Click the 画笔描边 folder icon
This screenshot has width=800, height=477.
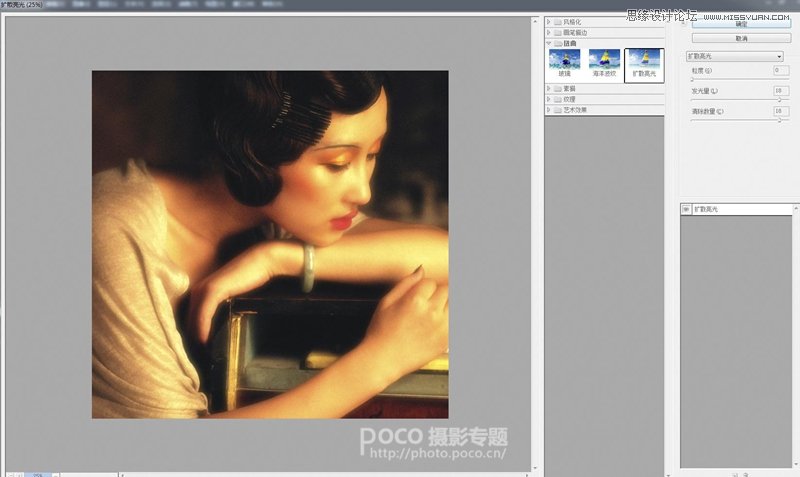click(x=558, y=33)
